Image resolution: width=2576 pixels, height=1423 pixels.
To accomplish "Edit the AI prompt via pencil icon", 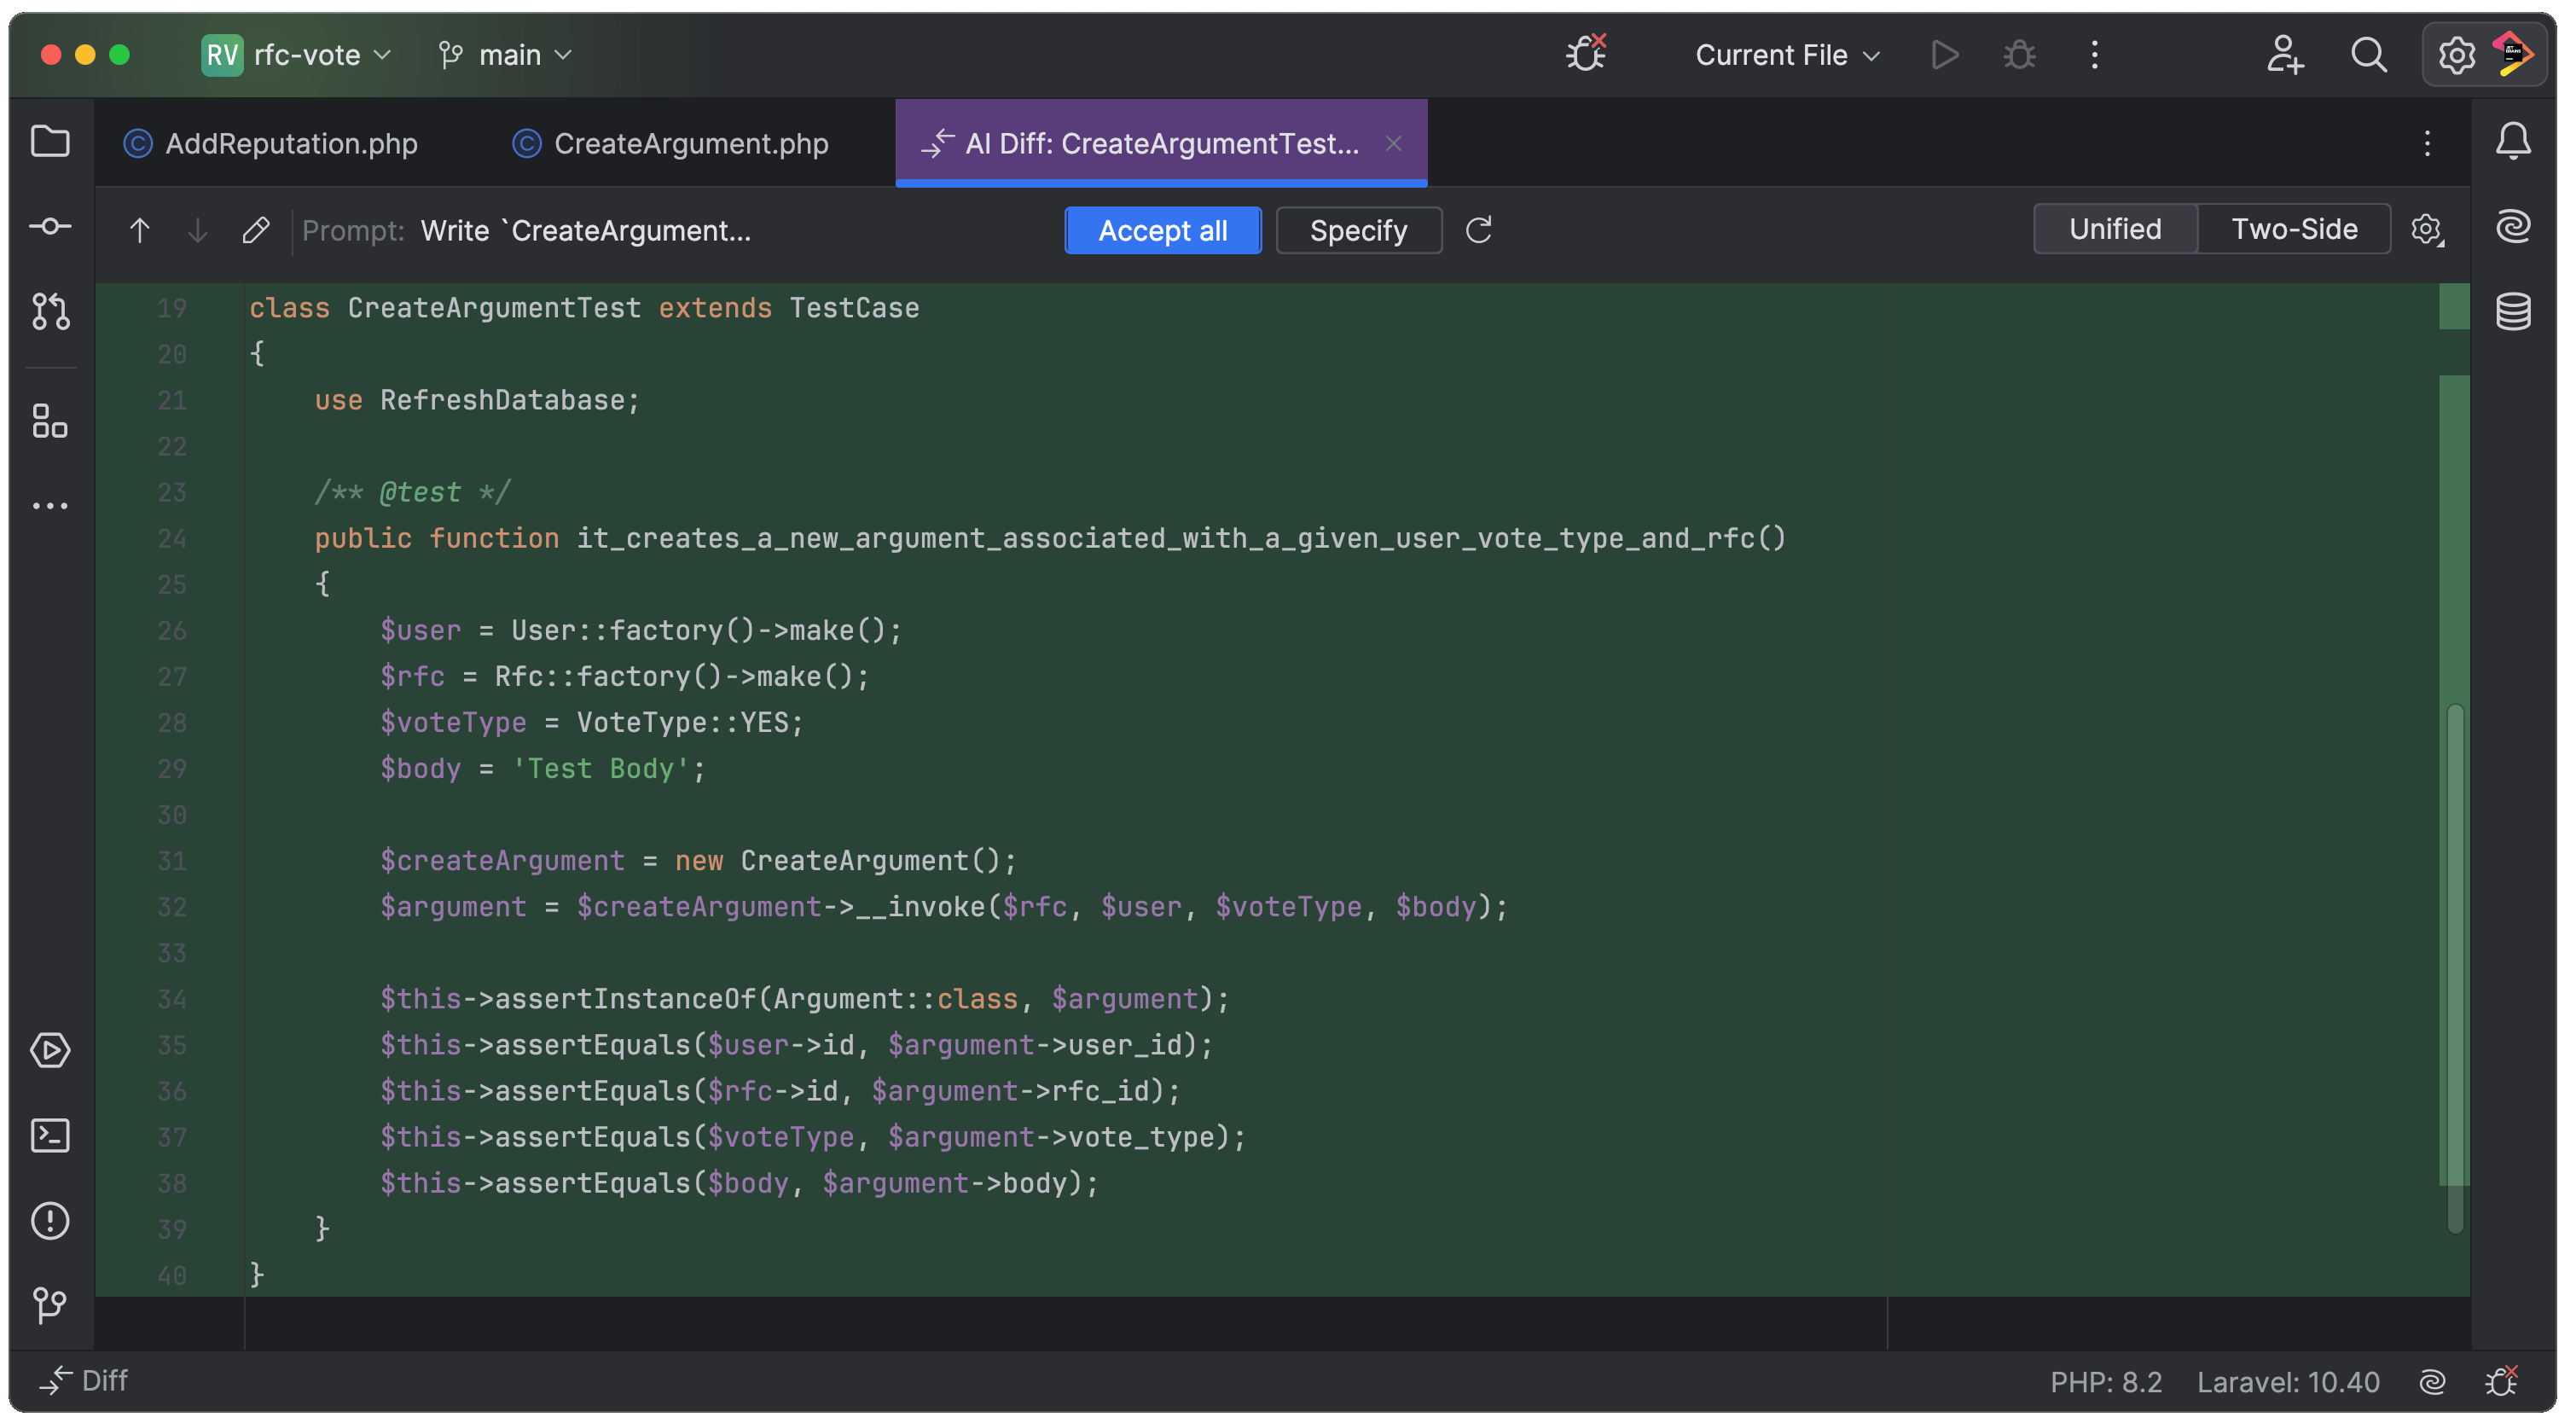I will point(257,230).
